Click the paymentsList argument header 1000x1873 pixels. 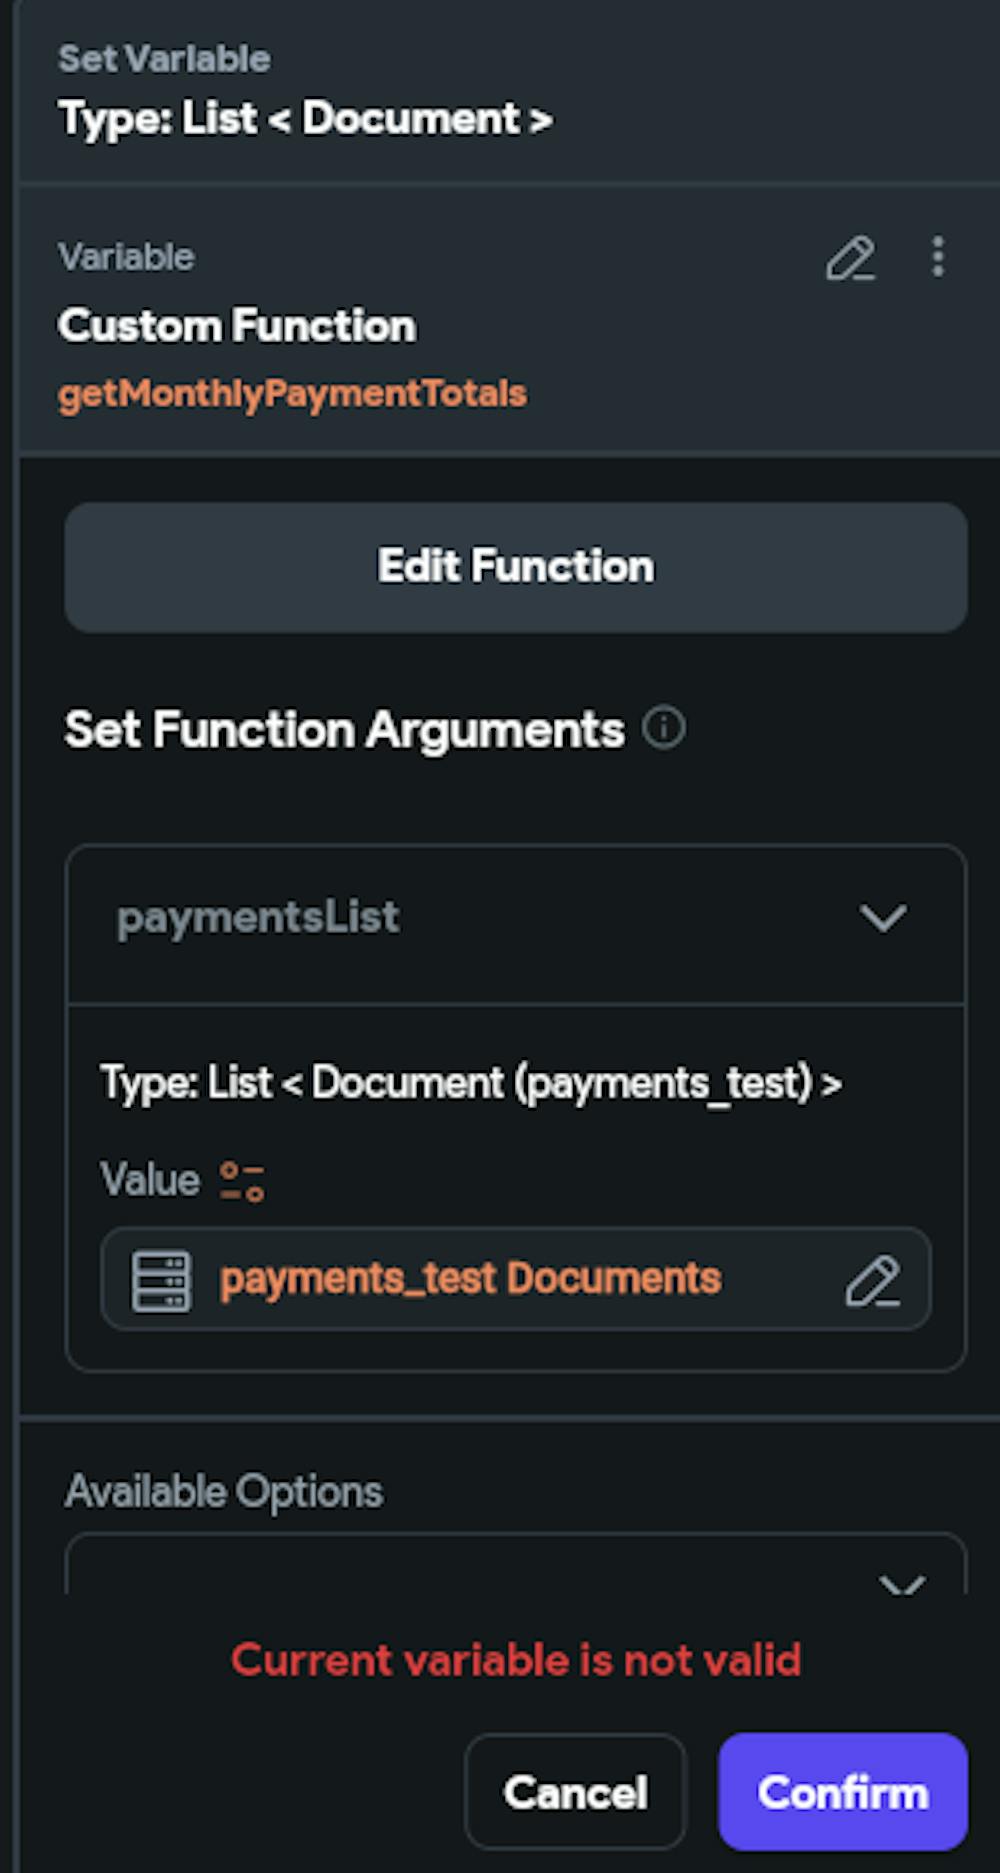[x=258, y=918]
